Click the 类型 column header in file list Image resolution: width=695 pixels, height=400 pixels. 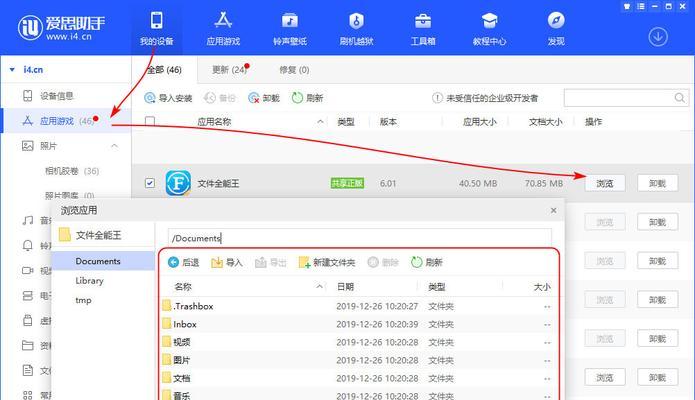(437, 287)
